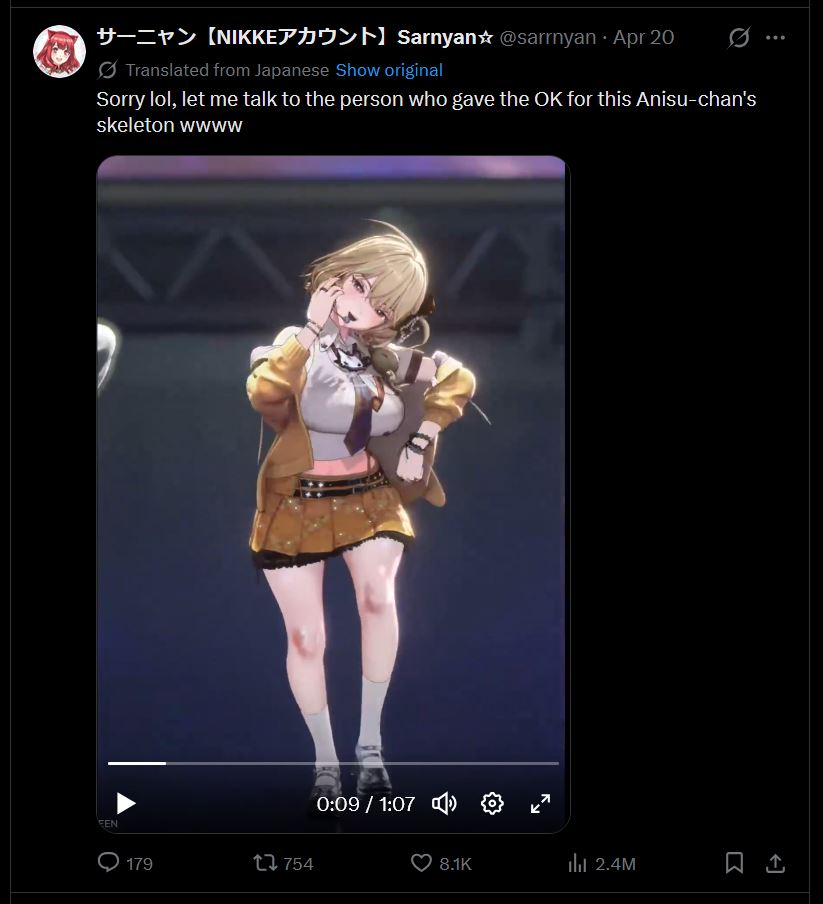Seek within the video progress bar
Screen dimensions: 823x904
click(333, 763)
